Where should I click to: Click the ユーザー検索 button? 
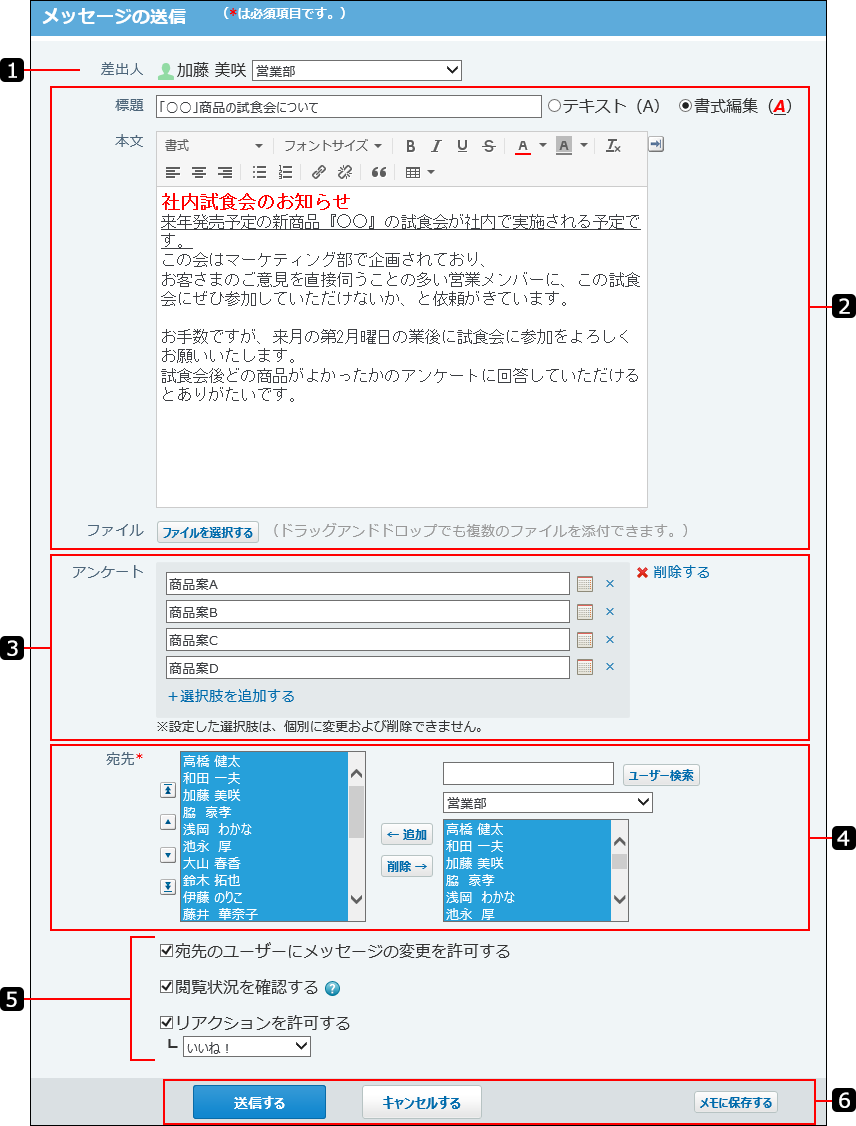click(x=661, y=775)
